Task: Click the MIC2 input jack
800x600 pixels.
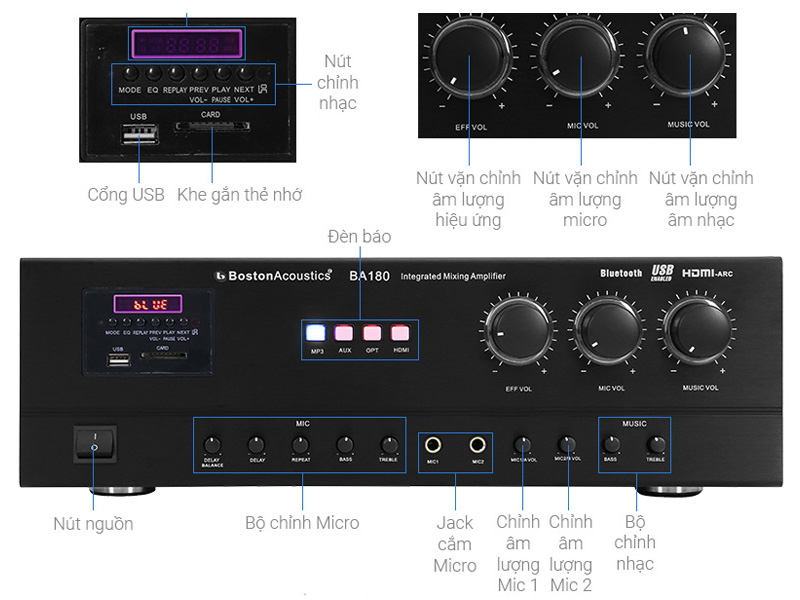Action: (x=478, y=445)
